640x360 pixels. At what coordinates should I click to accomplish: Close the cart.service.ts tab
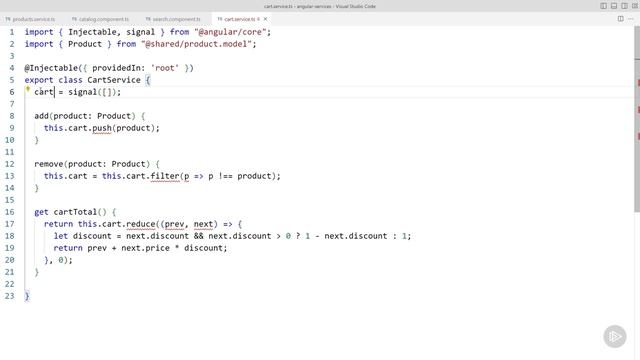click(265, 19)
